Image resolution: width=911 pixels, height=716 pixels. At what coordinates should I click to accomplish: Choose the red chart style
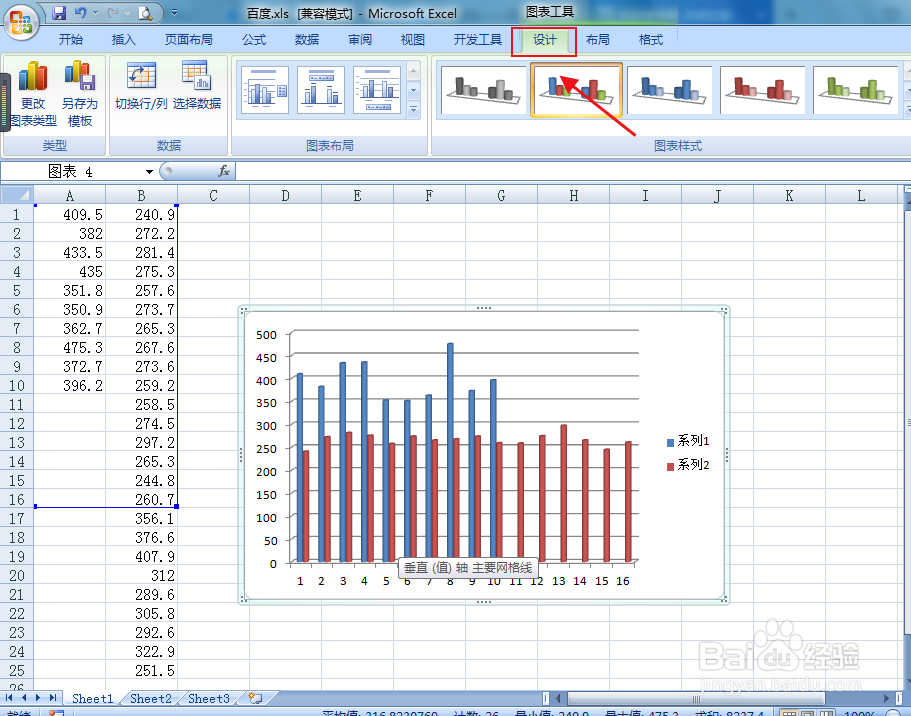[x=762, y=90]
